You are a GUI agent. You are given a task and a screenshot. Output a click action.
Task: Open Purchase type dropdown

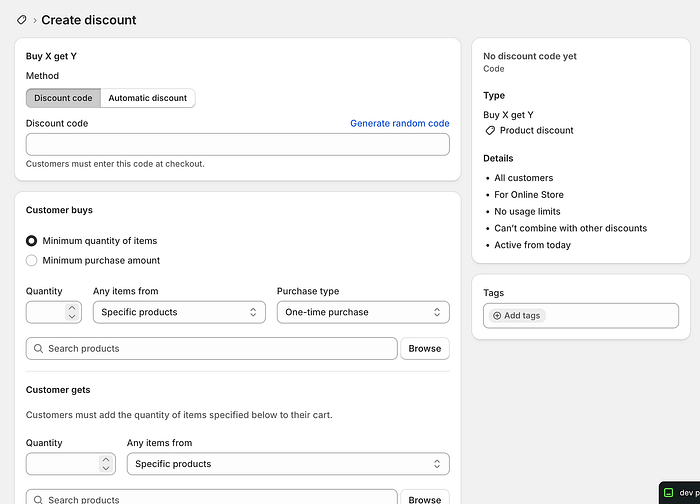tap(363, 312)
